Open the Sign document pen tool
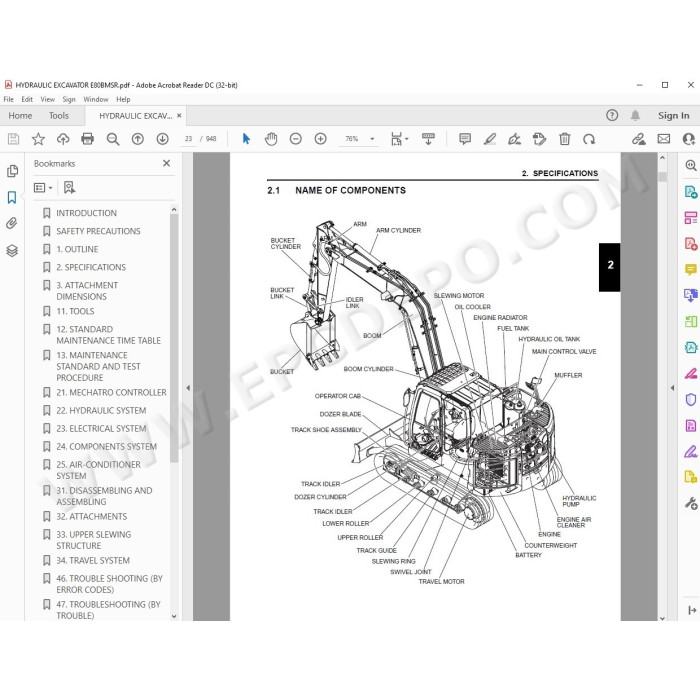700x700 pixels. tap(514, 139)
